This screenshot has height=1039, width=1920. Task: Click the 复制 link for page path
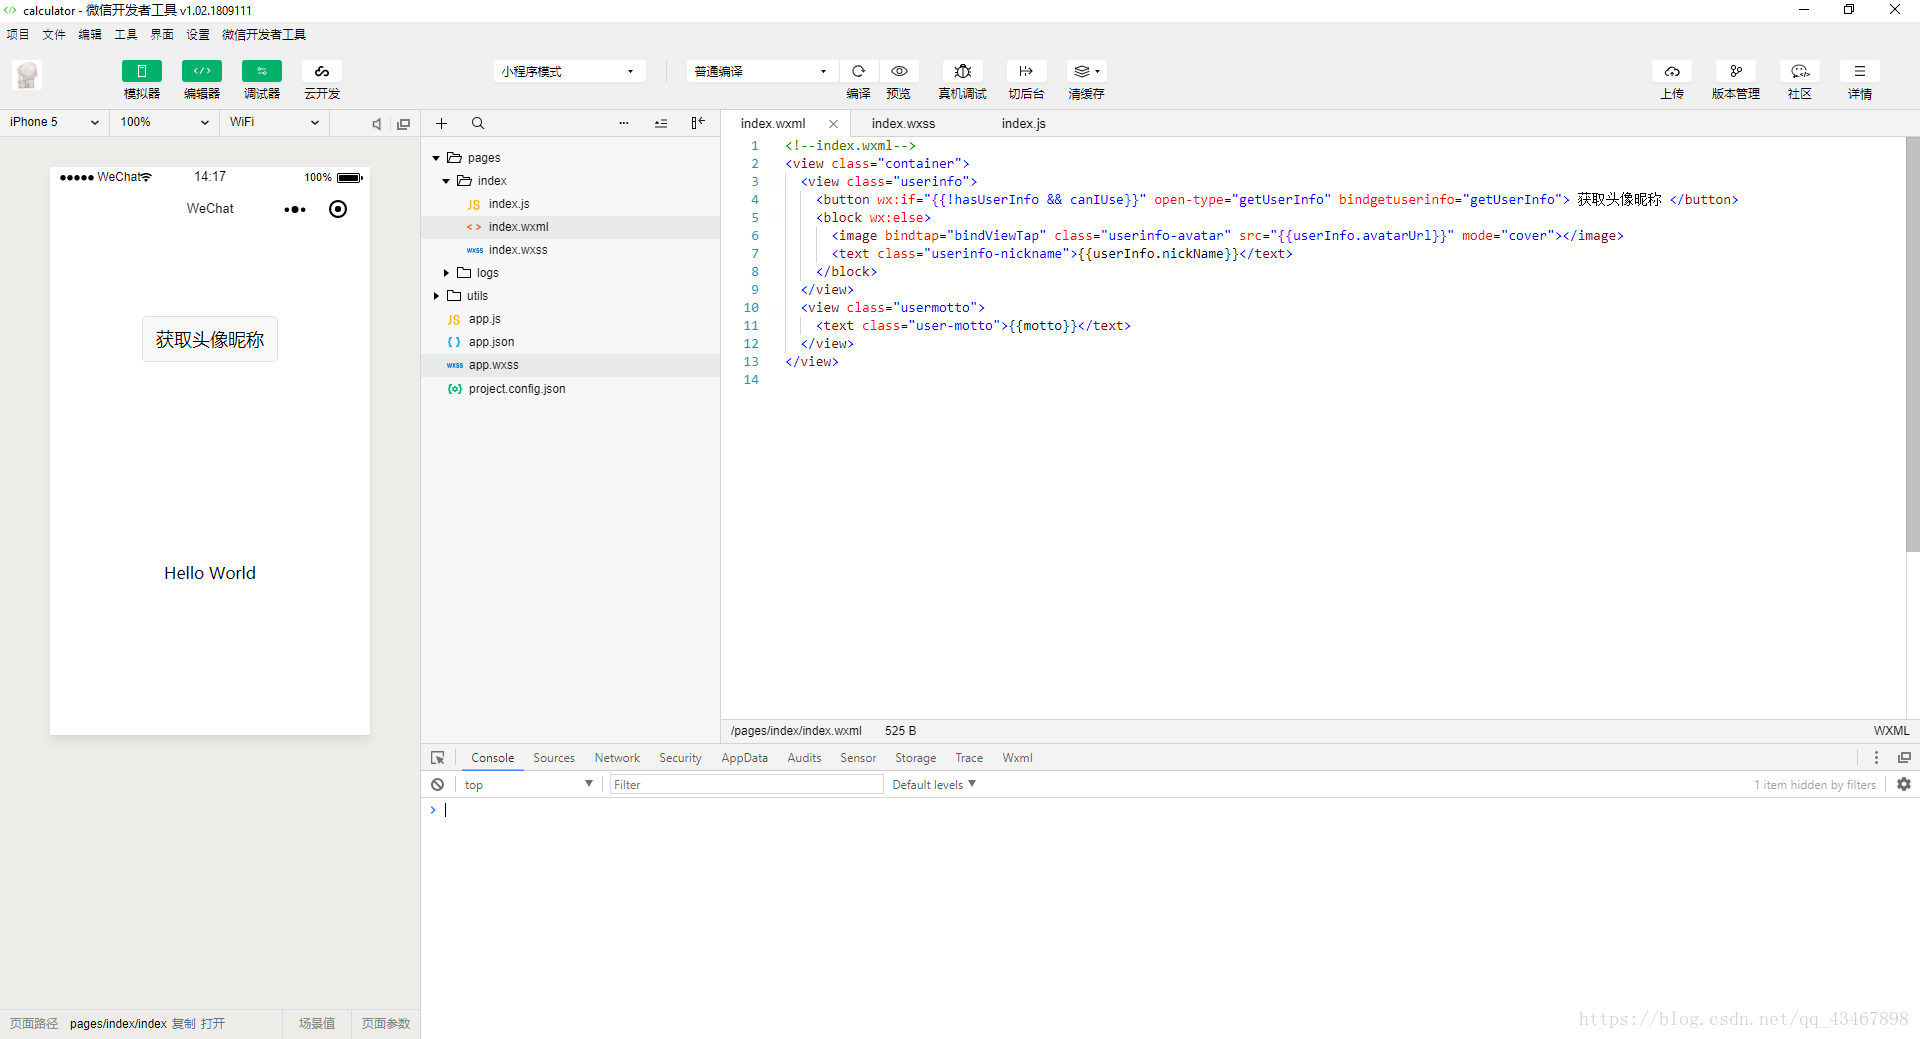183,1023
